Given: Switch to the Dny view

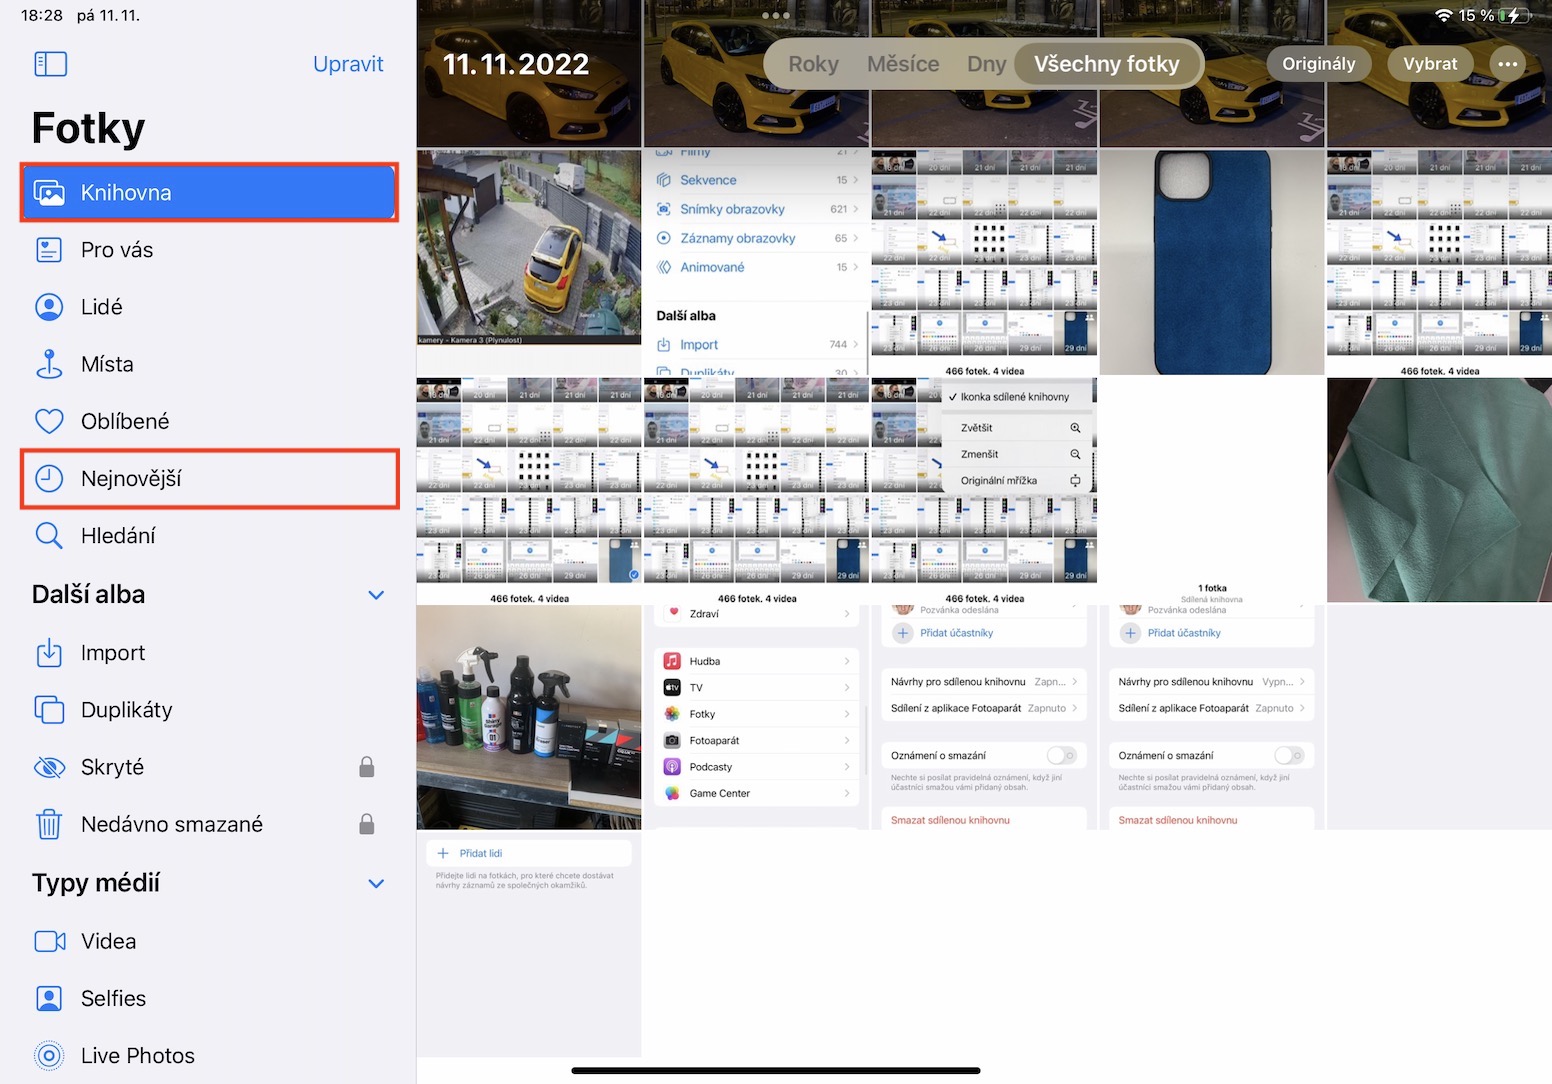Looking at the screenshot, I should click(x=986, y=64).
